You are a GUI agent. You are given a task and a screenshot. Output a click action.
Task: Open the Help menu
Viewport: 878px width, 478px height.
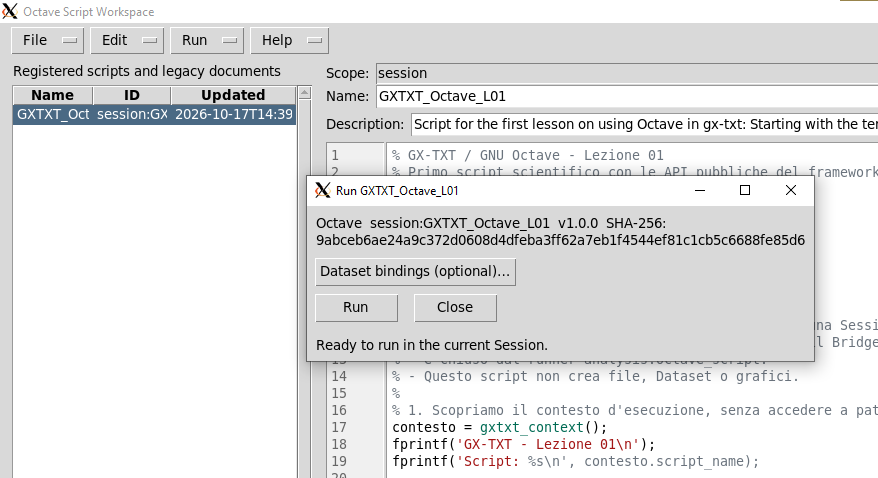(289, 40)
